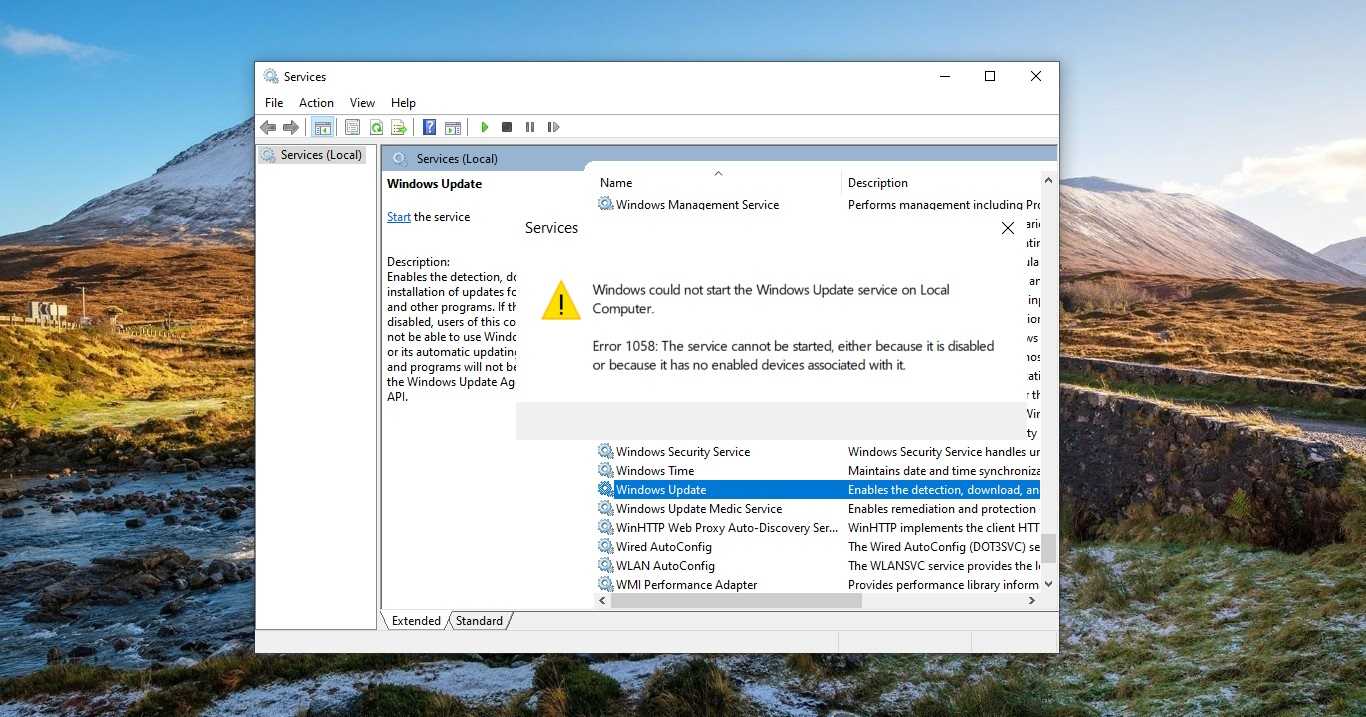
Task: Click the gear icon beside Windows Time
Action: (x=605, y=471)
